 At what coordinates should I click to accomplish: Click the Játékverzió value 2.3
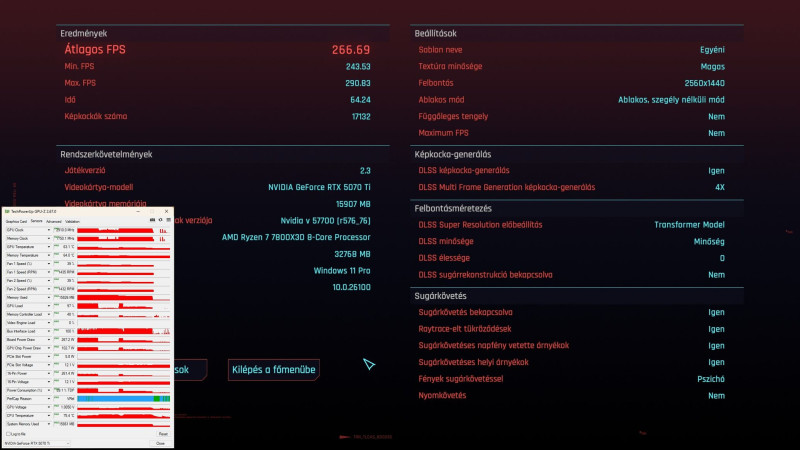pos(365,170)
